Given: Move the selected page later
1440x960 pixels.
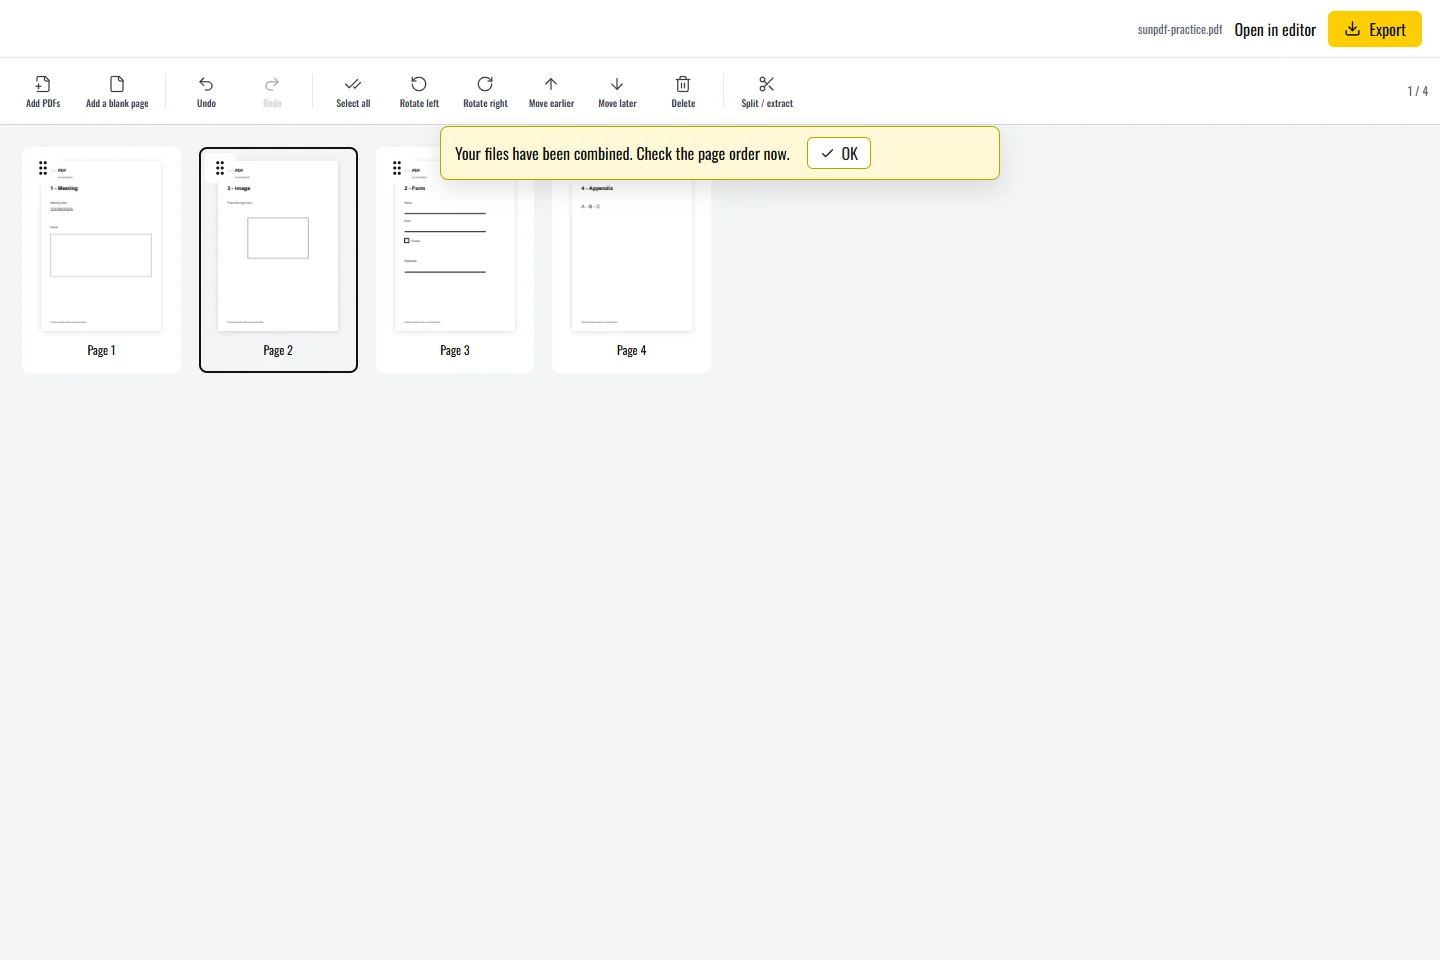Looking at the screenshot, I should 617,91.
